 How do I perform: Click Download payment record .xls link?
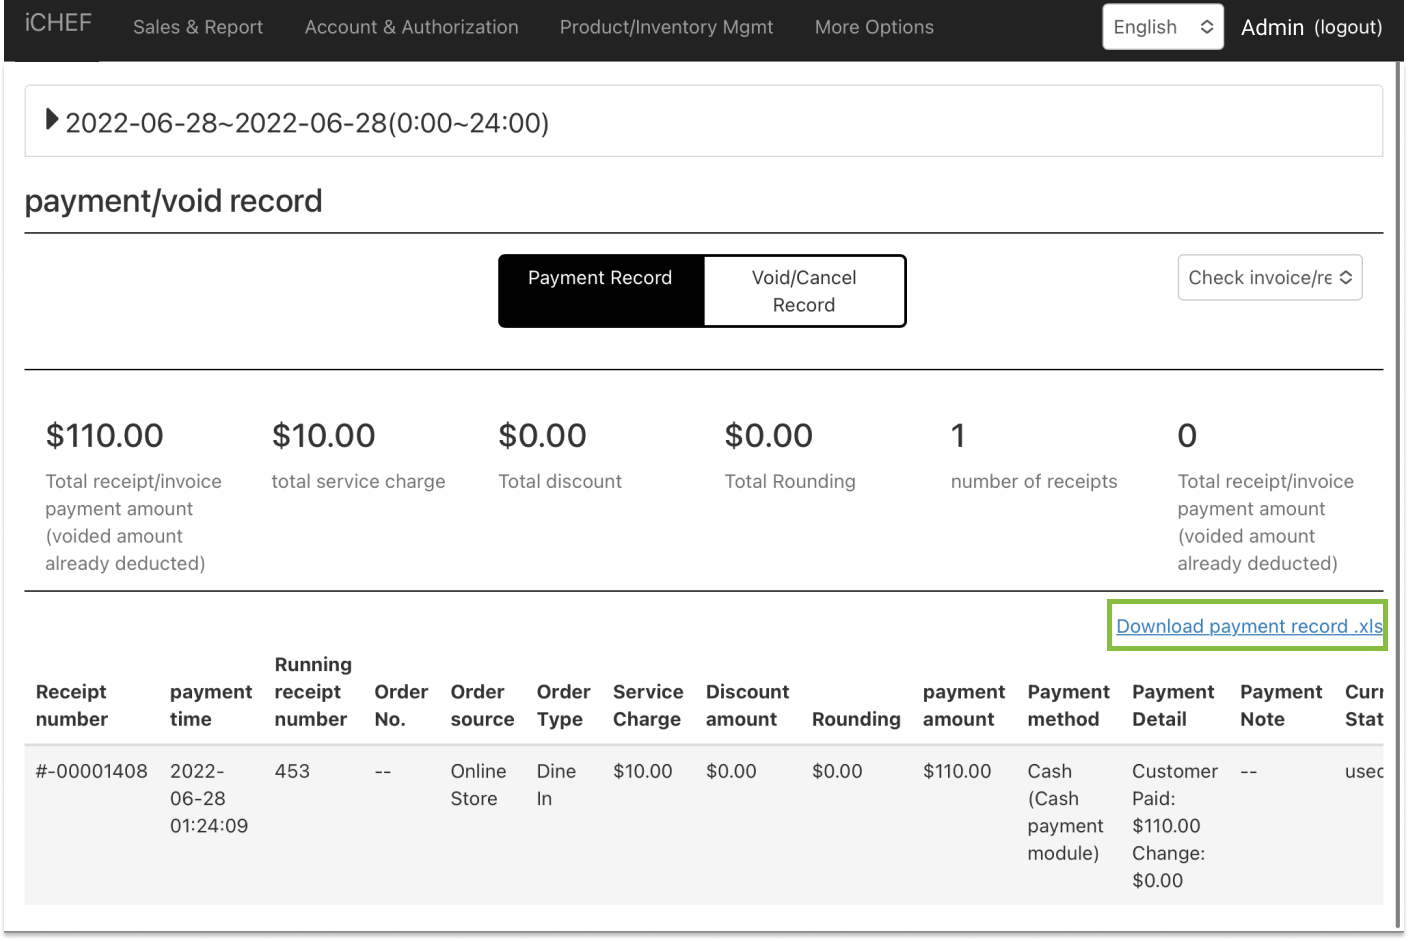[1248, 626]
